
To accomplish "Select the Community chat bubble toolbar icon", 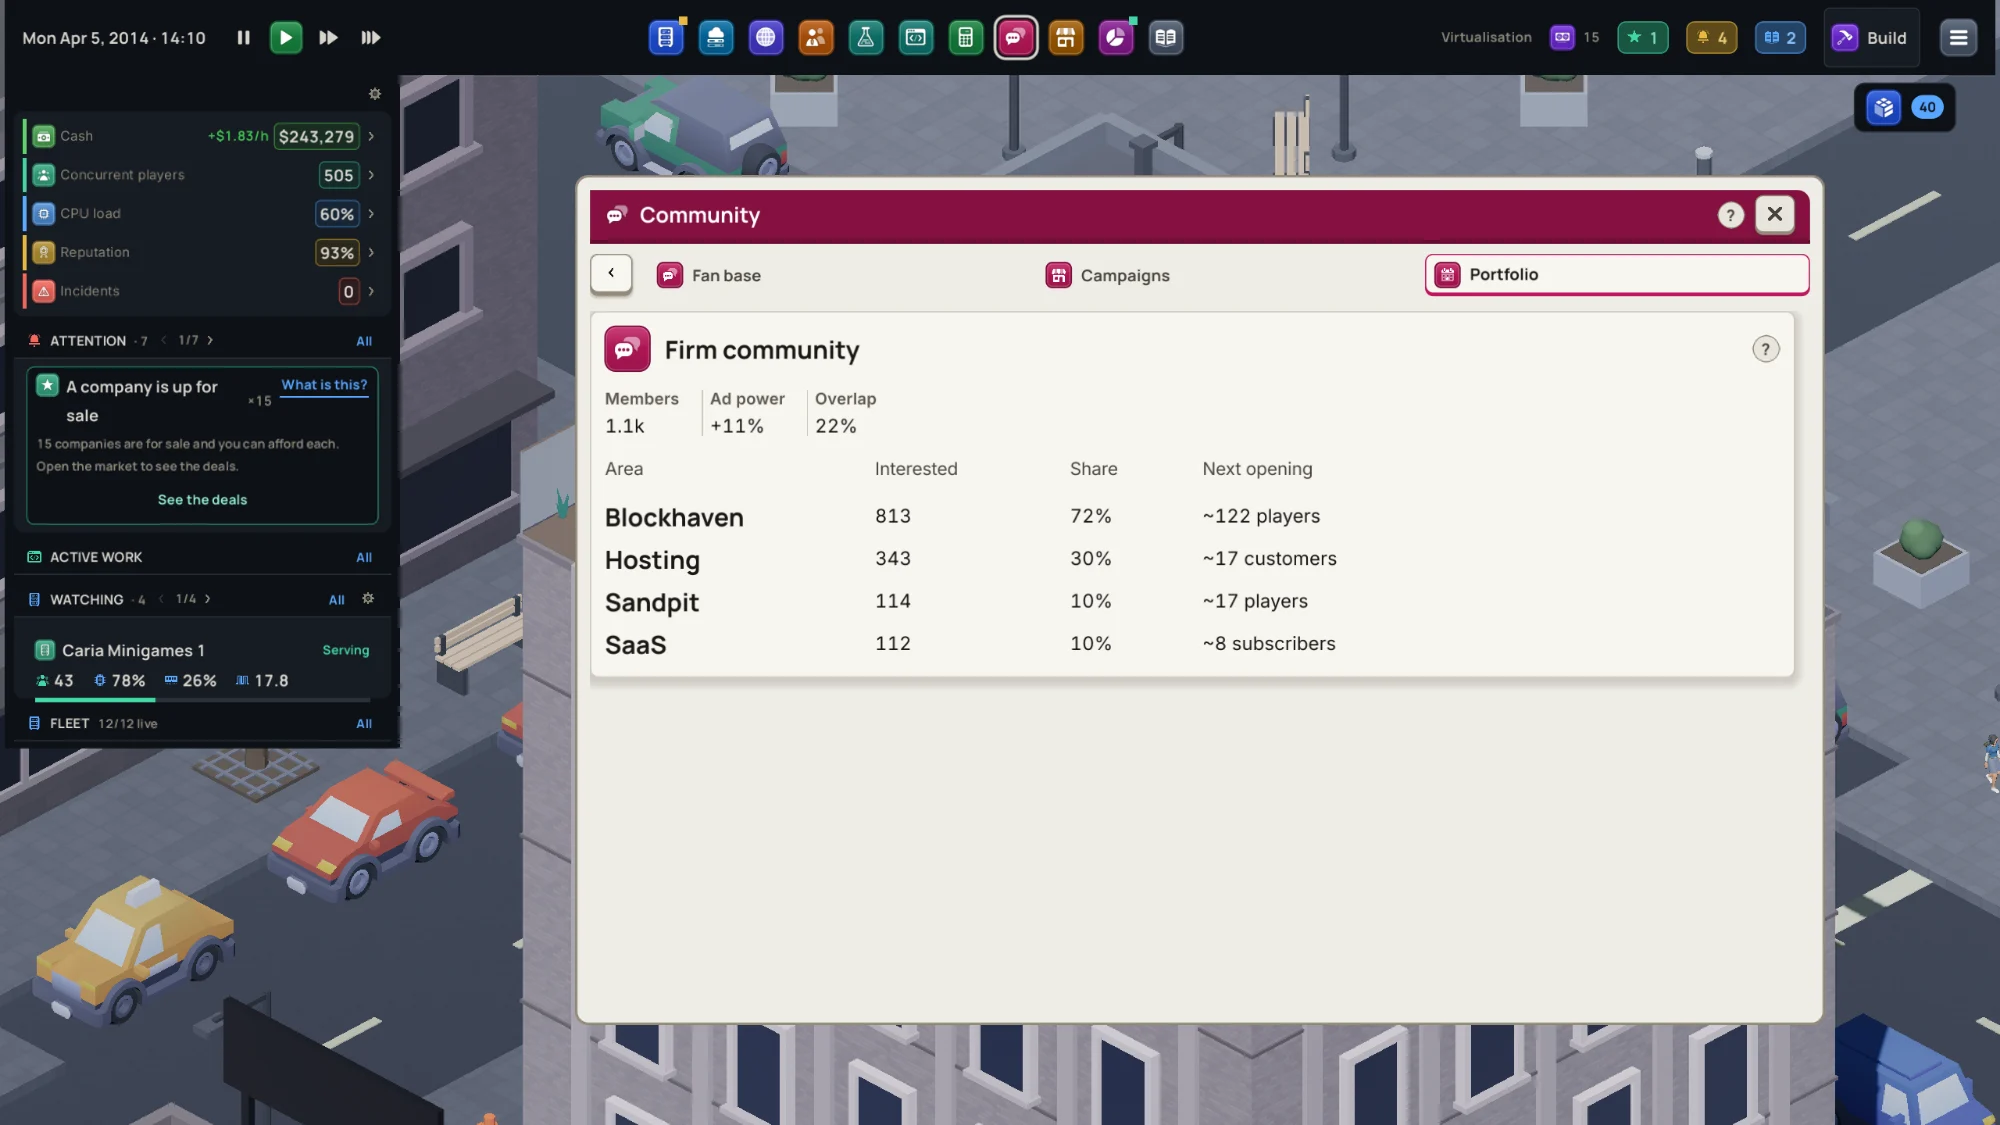I will coord(1016,38).
